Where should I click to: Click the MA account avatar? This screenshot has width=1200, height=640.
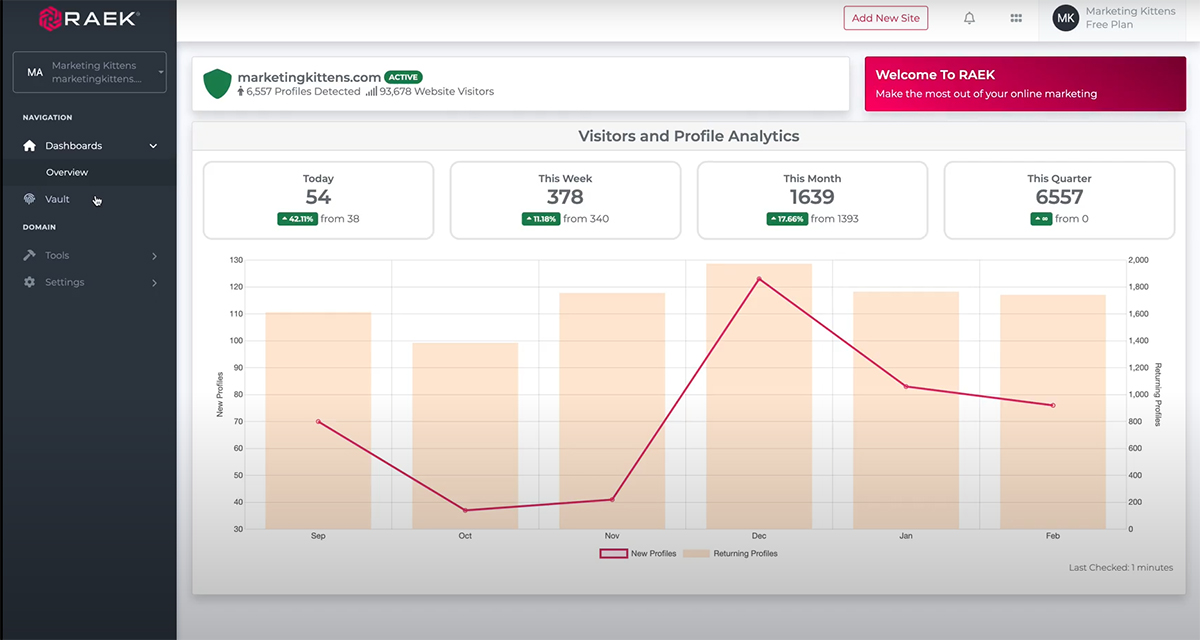35,73
